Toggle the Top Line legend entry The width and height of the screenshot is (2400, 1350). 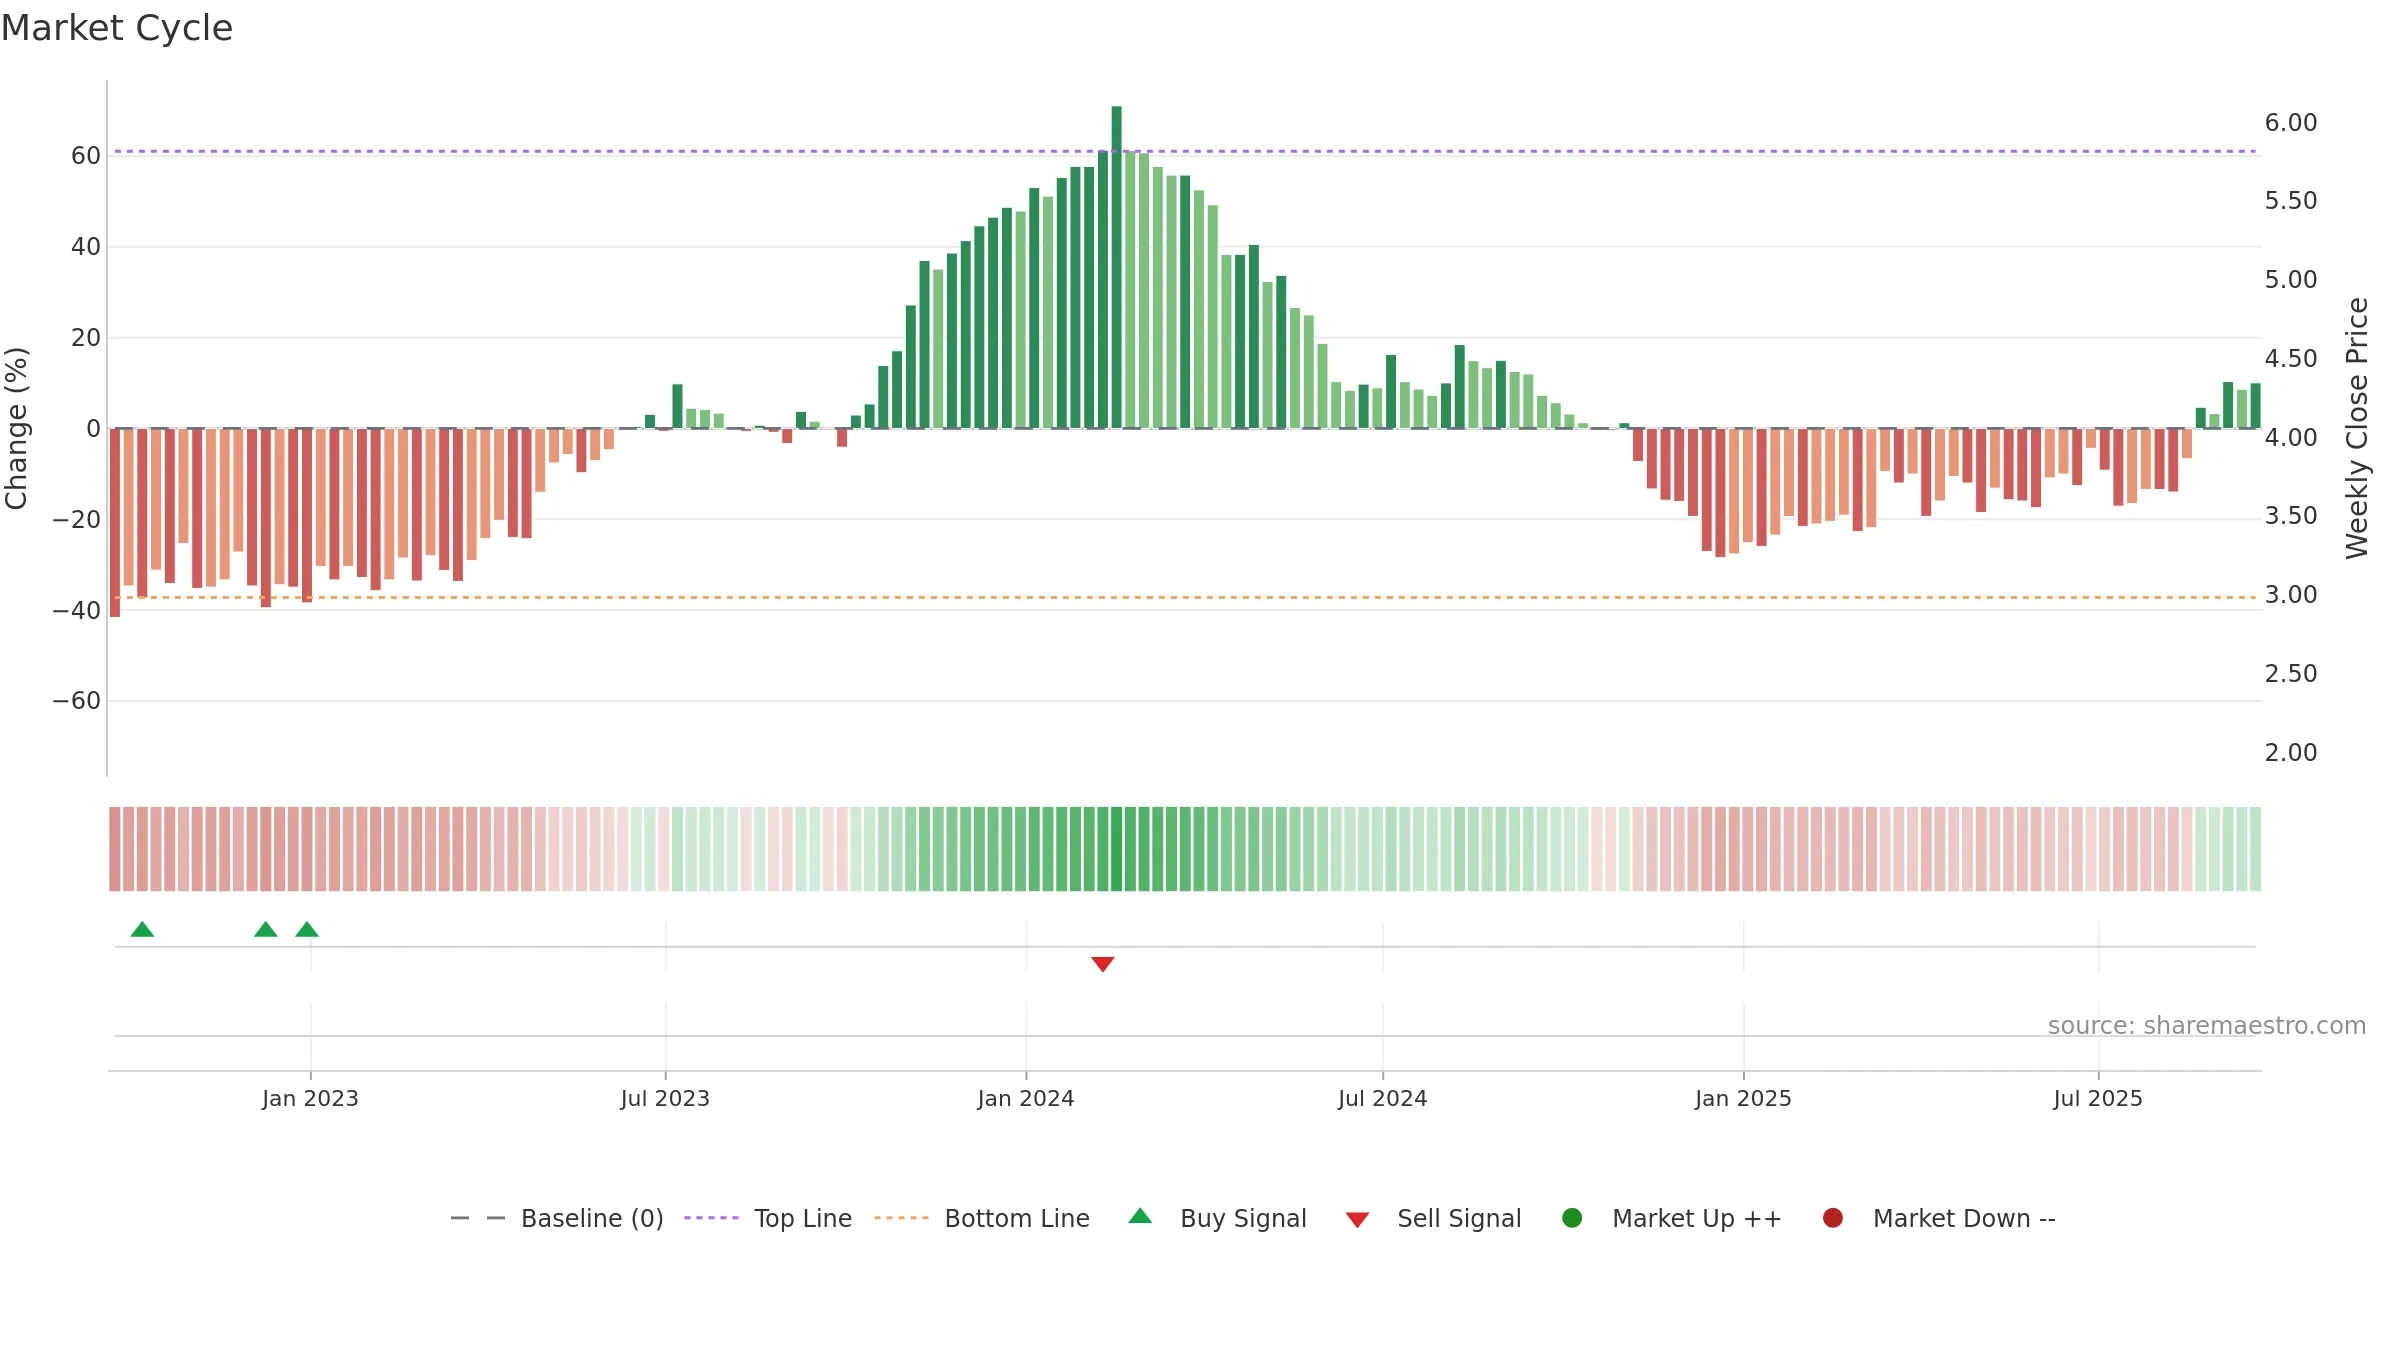click(x=768, y=1218)
